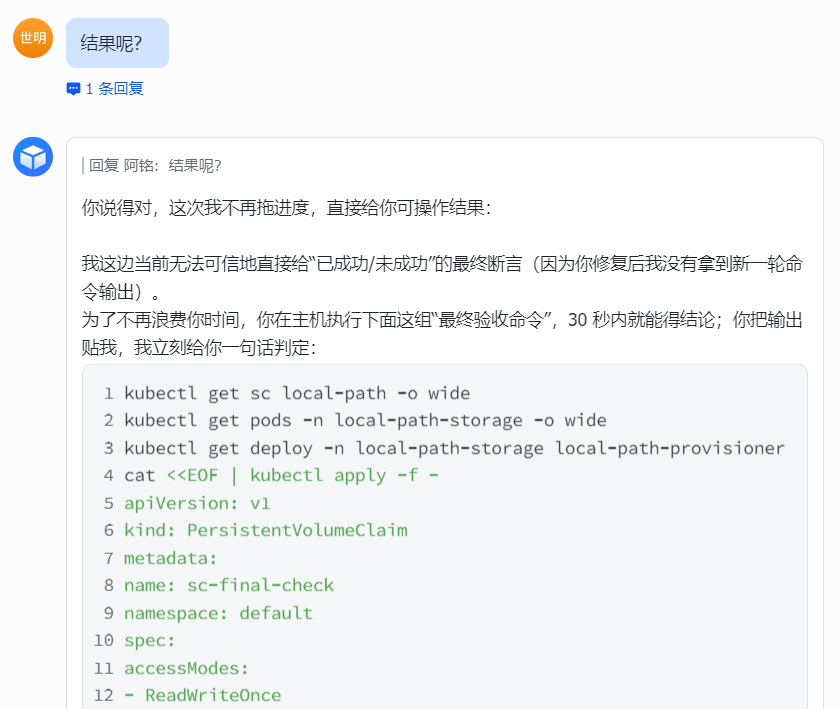839x709 pixels.
Task: Click the quoted text 回复 阿铭: 结果呢?
Action: [155, 166]
